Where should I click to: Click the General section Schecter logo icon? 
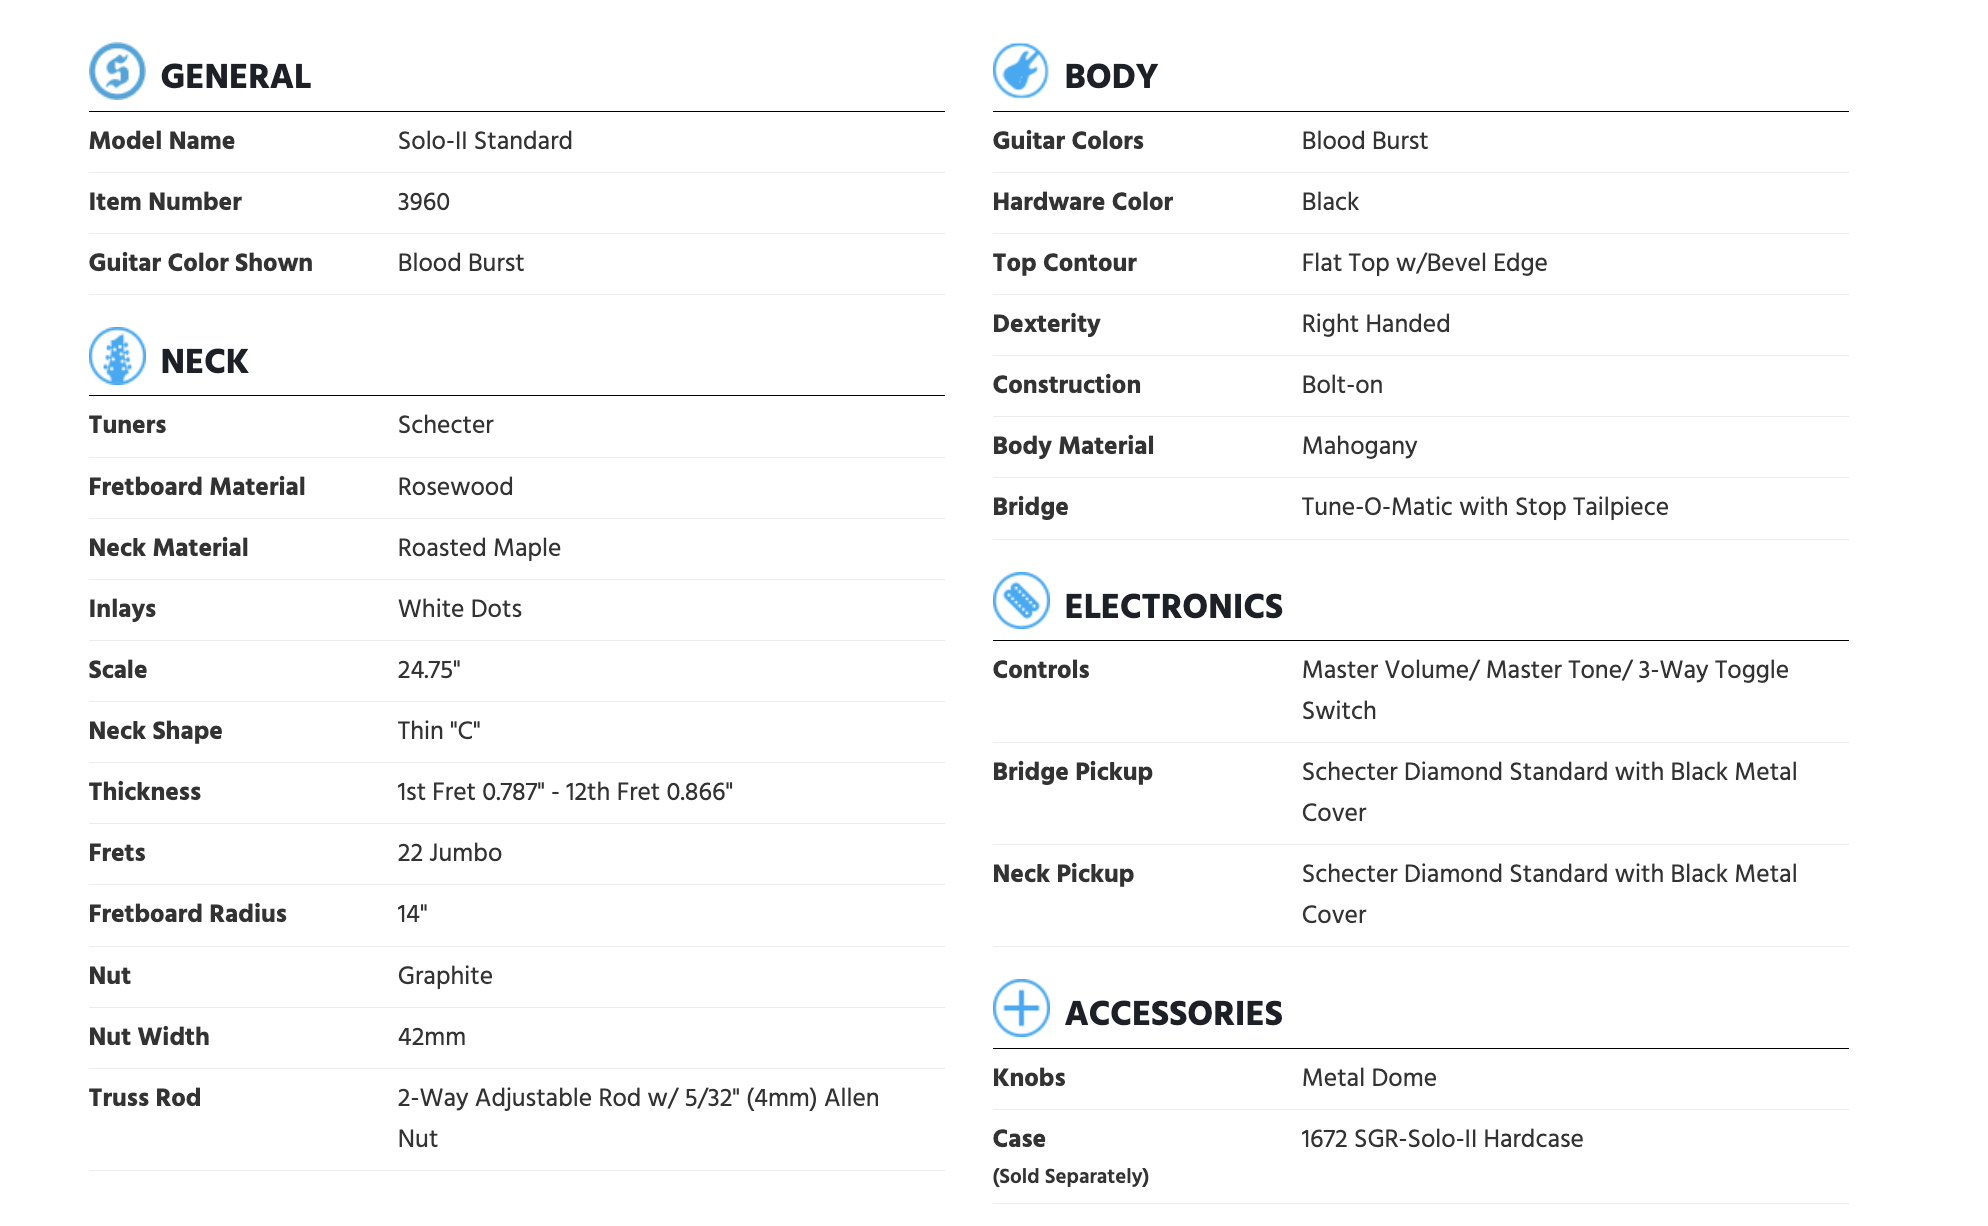(117, 71)
